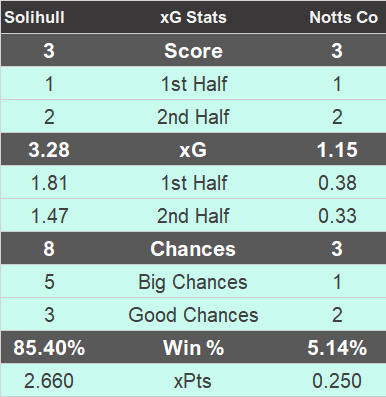Select Notts Co's 1.15 xG value
The image size is (386, 397).
(337, 150)
